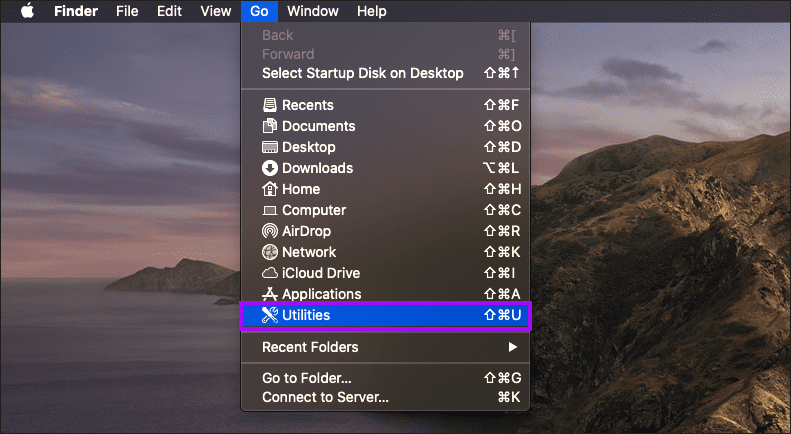Click the Utilities tools icon
This screenshot has width=791, height=434.
pos(270,315)
